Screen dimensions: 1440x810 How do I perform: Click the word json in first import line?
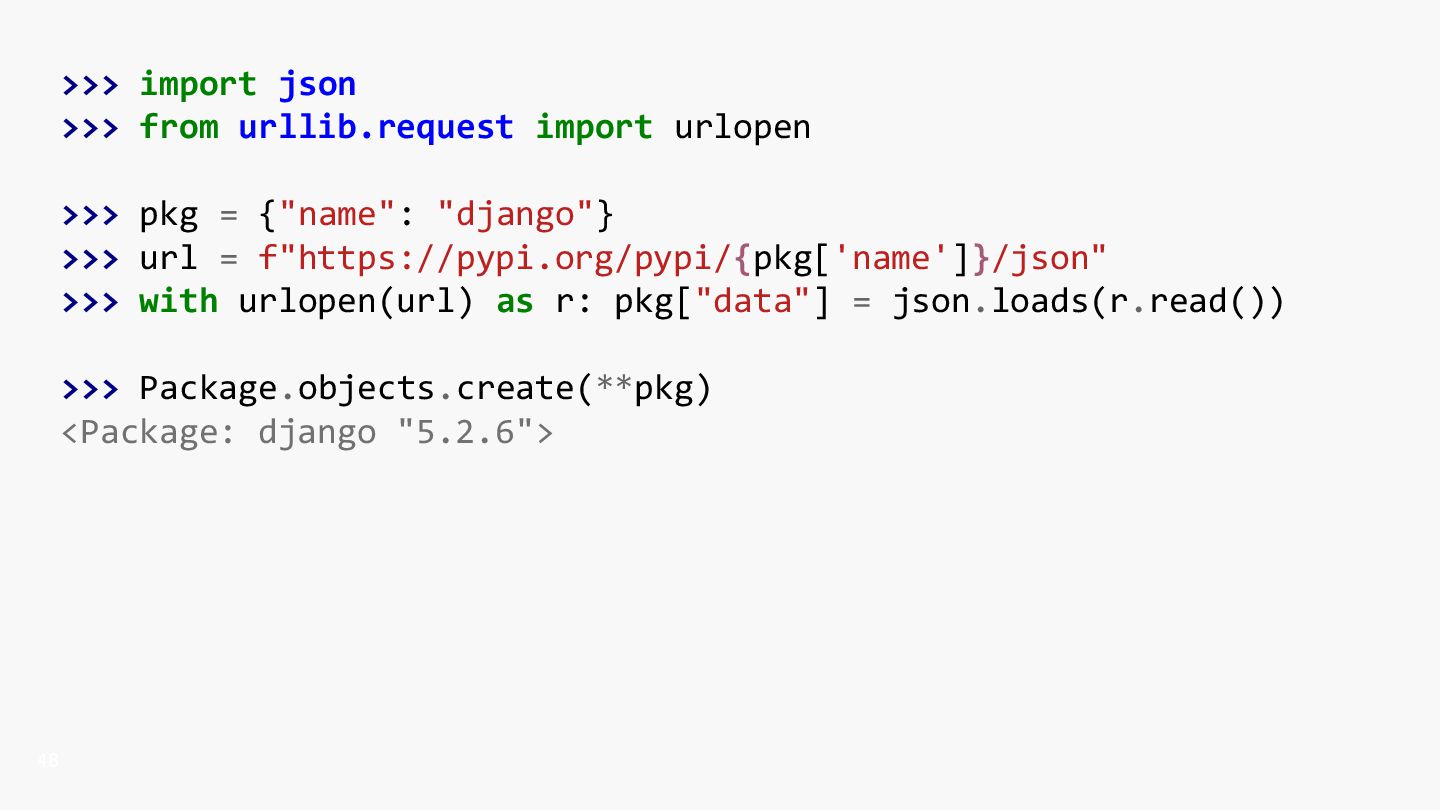[317, 85]
